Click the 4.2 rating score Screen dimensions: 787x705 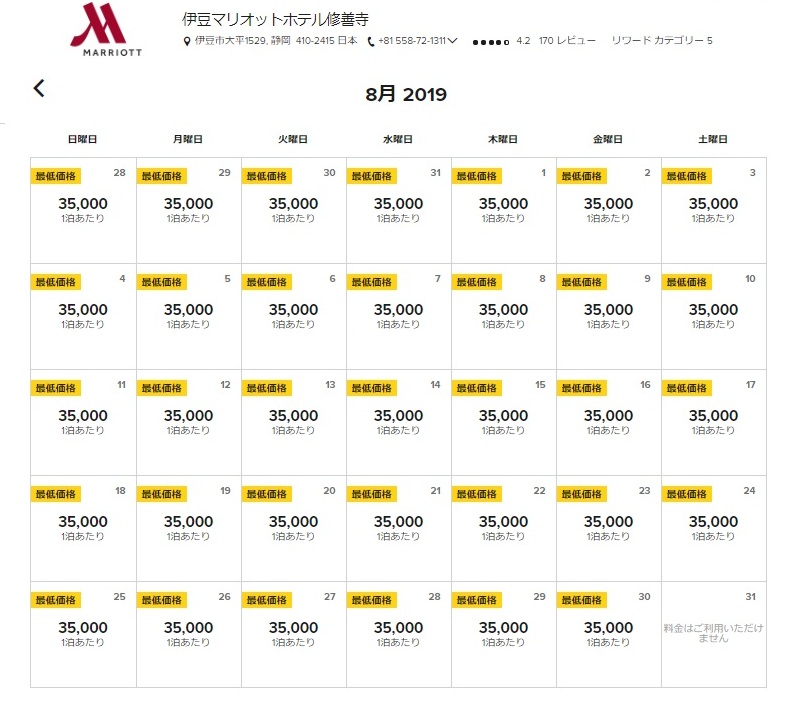pyautogui.click(x=523, y=41)
